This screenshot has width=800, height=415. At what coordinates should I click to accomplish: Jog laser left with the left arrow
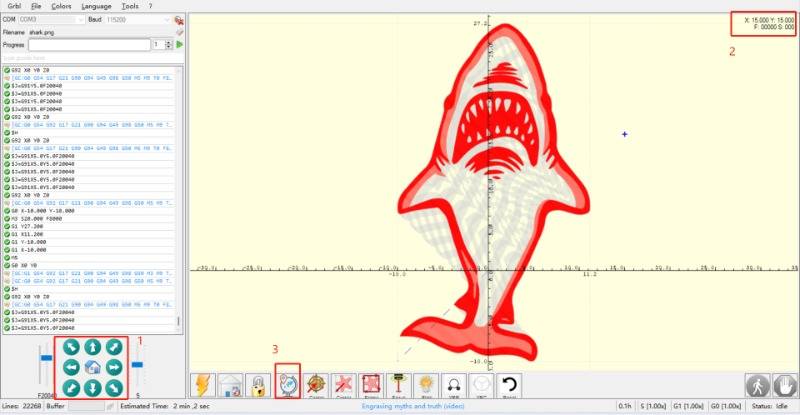pos(71,367)
